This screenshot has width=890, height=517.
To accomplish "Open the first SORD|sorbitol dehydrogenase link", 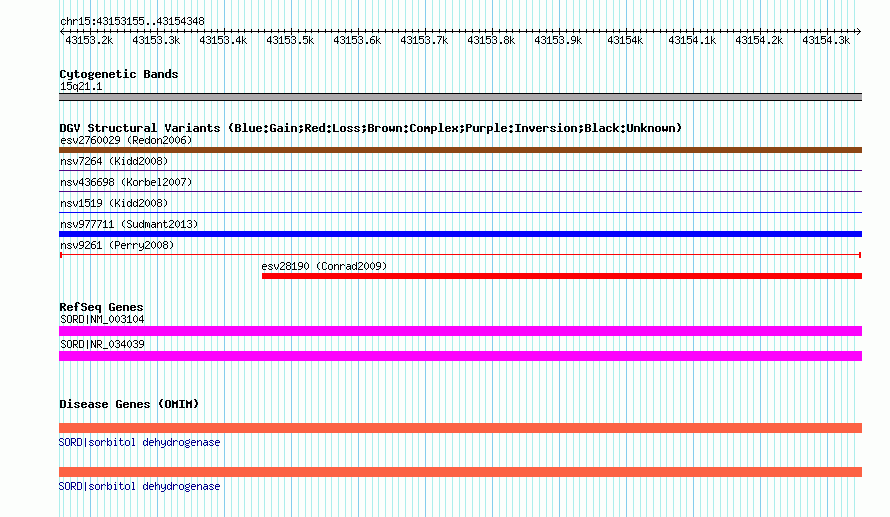I will pyautogui.click(x=139, y=442).
